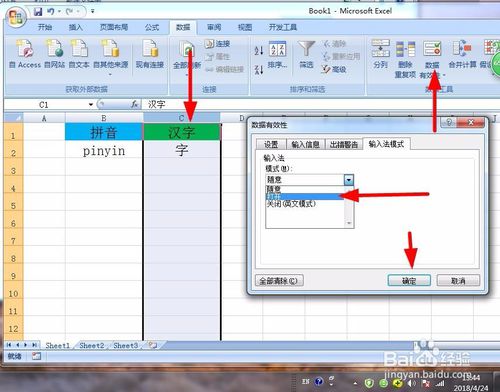Switch to the 开发工具 ribbon tab
500x392 pixels.
coord(283,27)
